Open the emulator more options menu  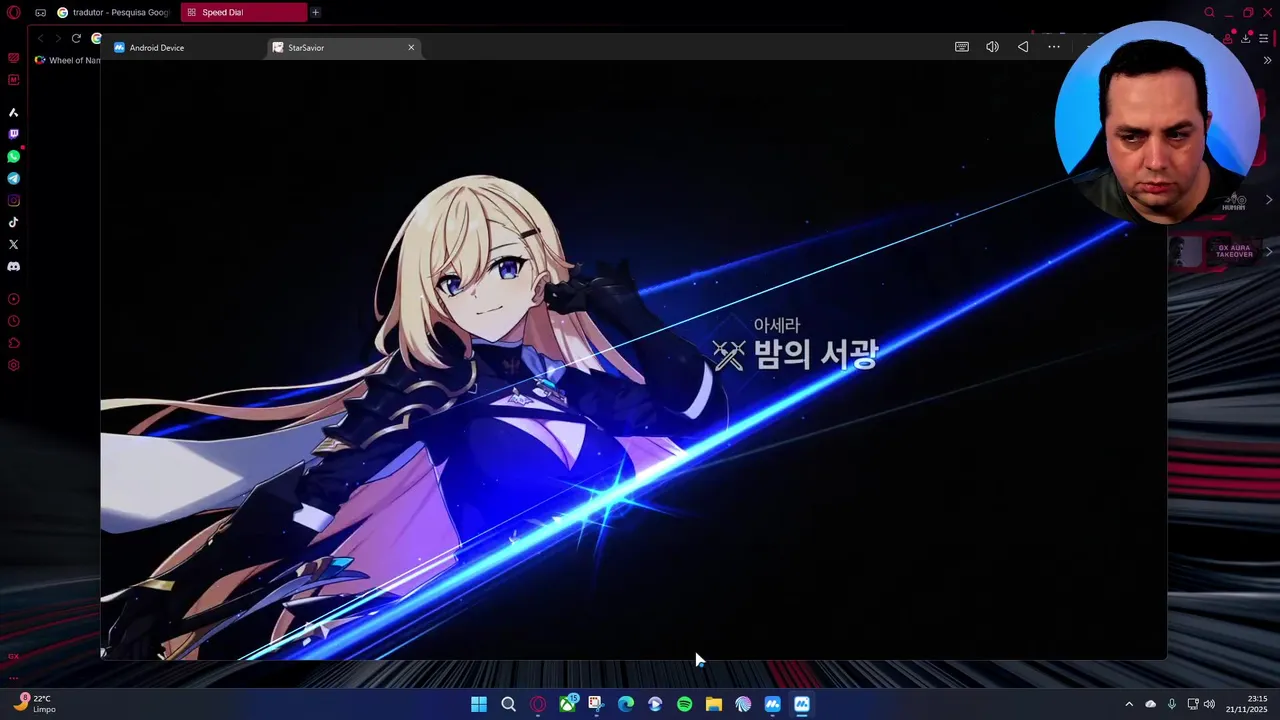click(x=1054, y=47)
